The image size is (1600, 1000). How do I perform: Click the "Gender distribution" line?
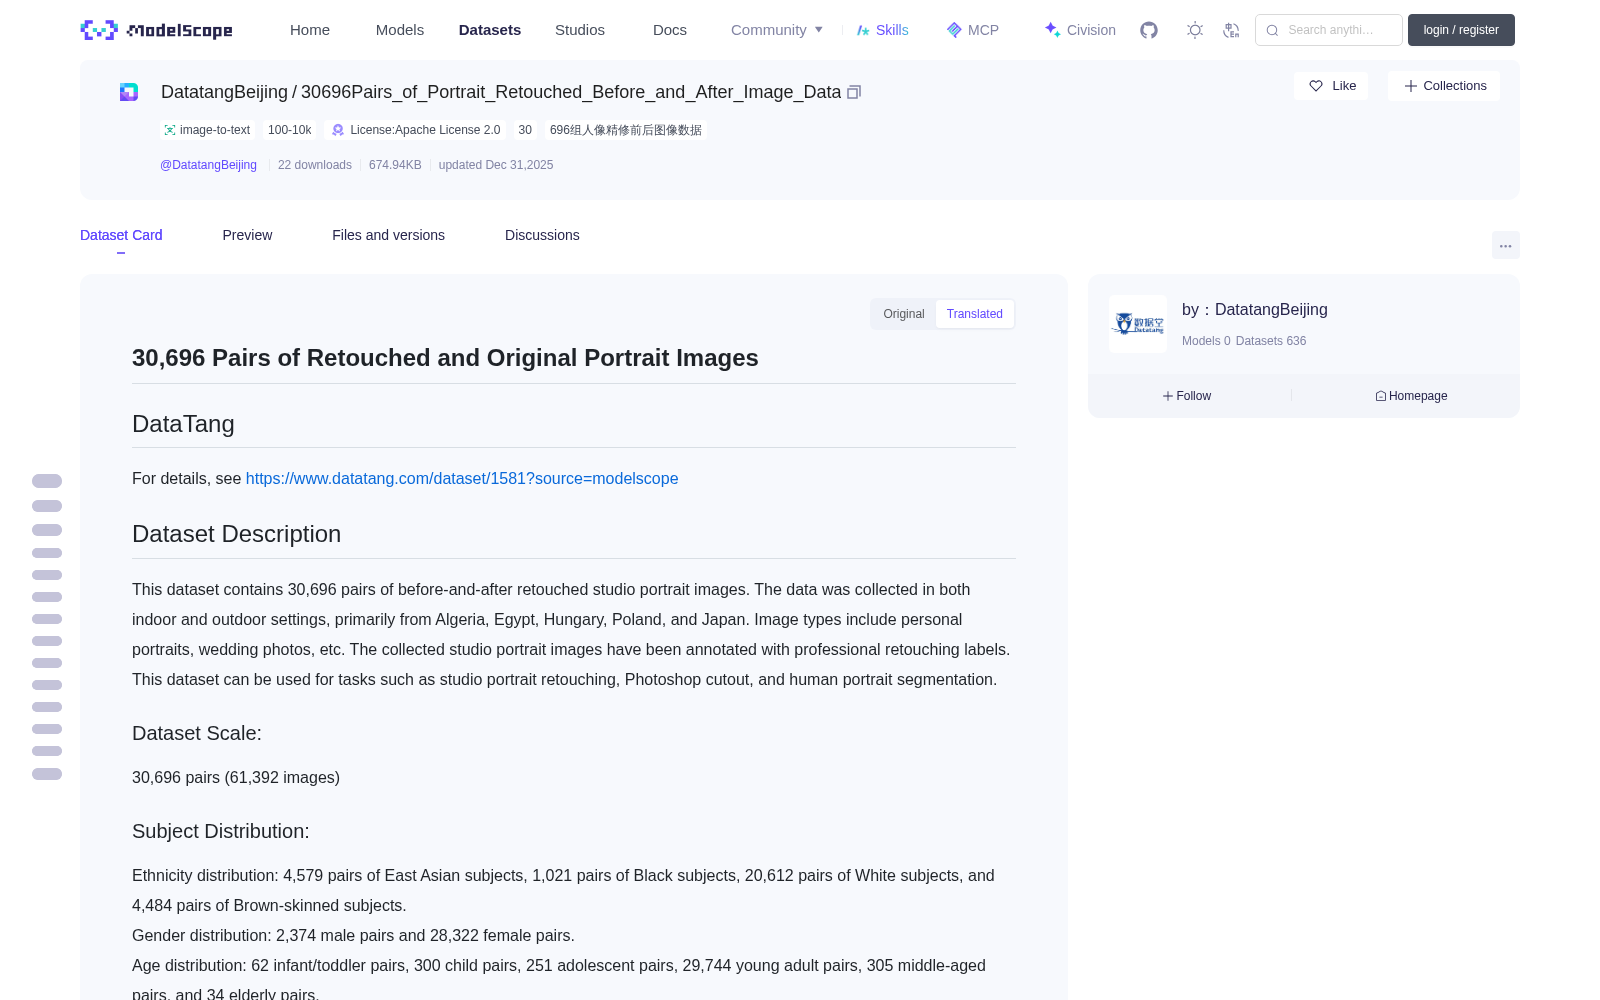(353, 936)
